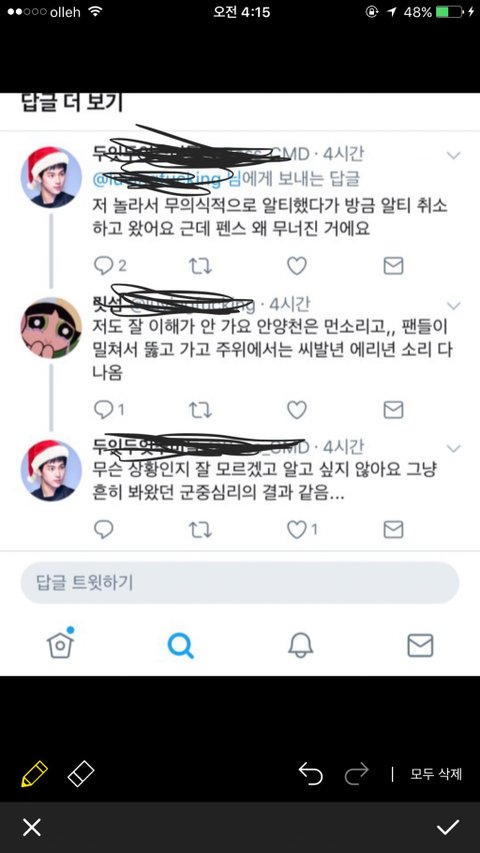Viewport: 480px width, 853px height.
Task: Select the eraser tool
Action: pyautogui.click(x=81, y=774)
